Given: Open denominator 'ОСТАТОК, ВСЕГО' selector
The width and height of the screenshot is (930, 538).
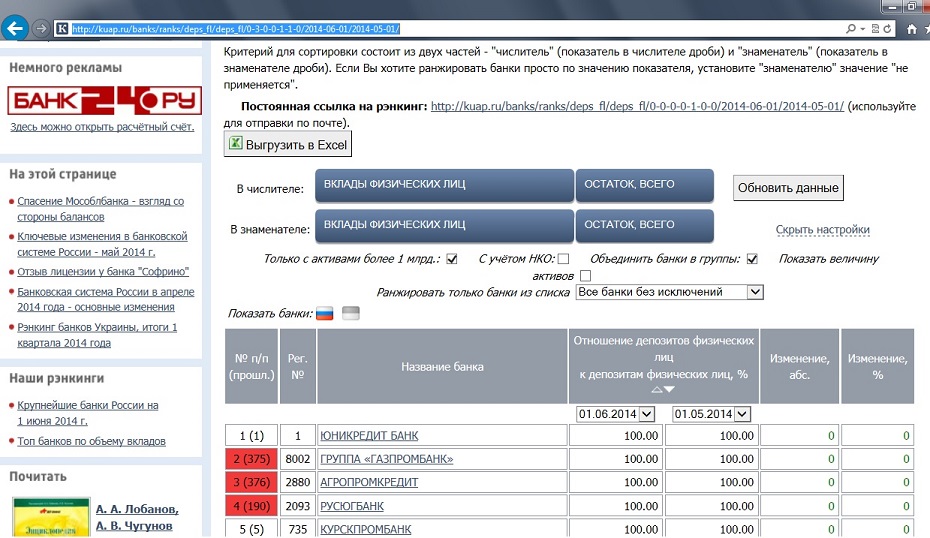Looking at the screenshot, I should [x=644, y=226].
